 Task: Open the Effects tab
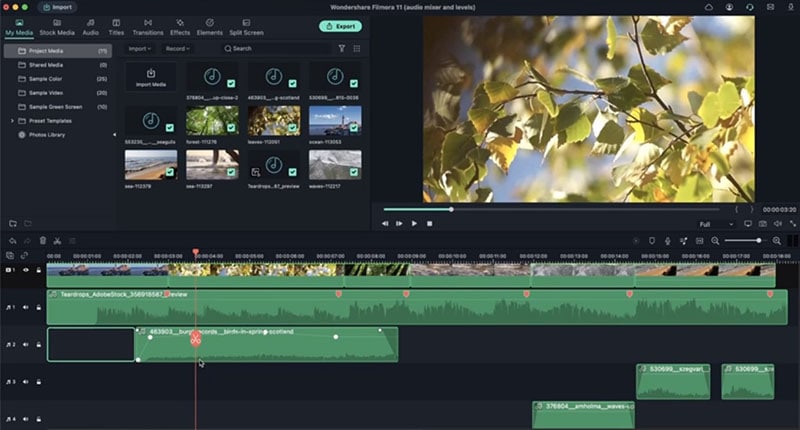pos(180,28)
